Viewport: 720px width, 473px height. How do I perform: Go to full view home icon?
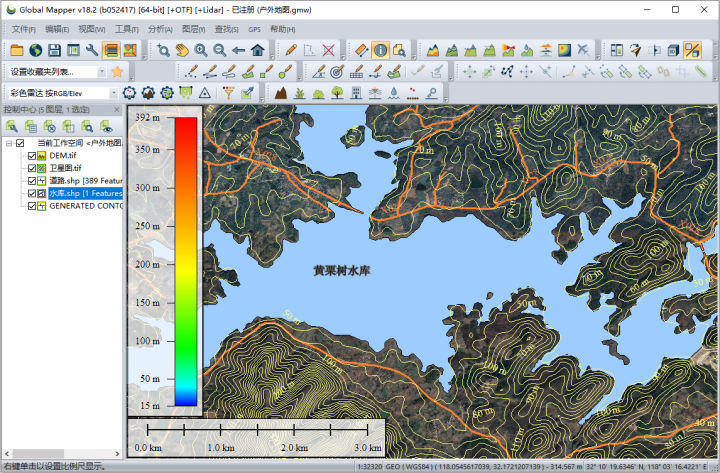pos(258,50)
